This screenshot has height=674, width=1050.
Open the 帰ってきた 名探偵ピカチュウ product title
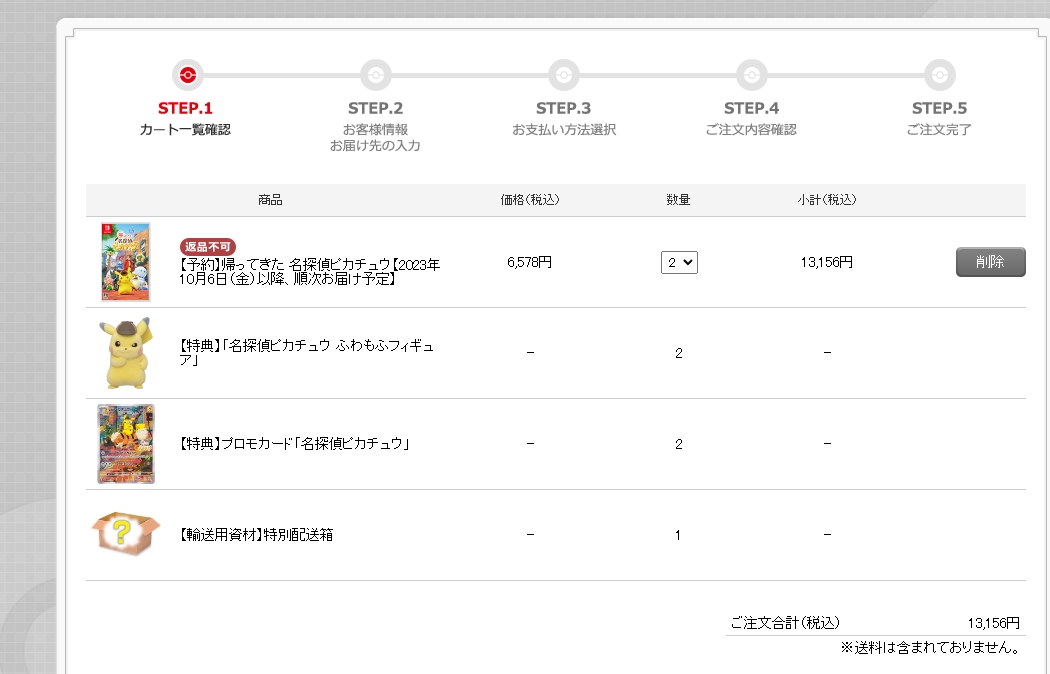(x=309, y=272)
